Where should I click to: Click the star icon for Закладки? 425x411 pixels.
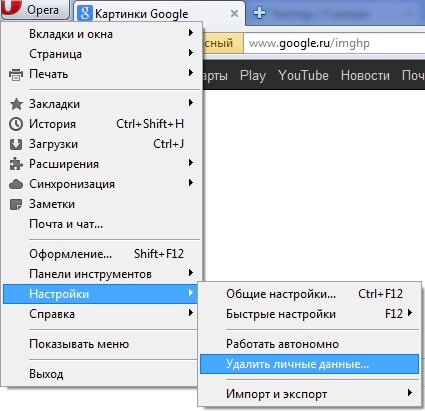16,104
